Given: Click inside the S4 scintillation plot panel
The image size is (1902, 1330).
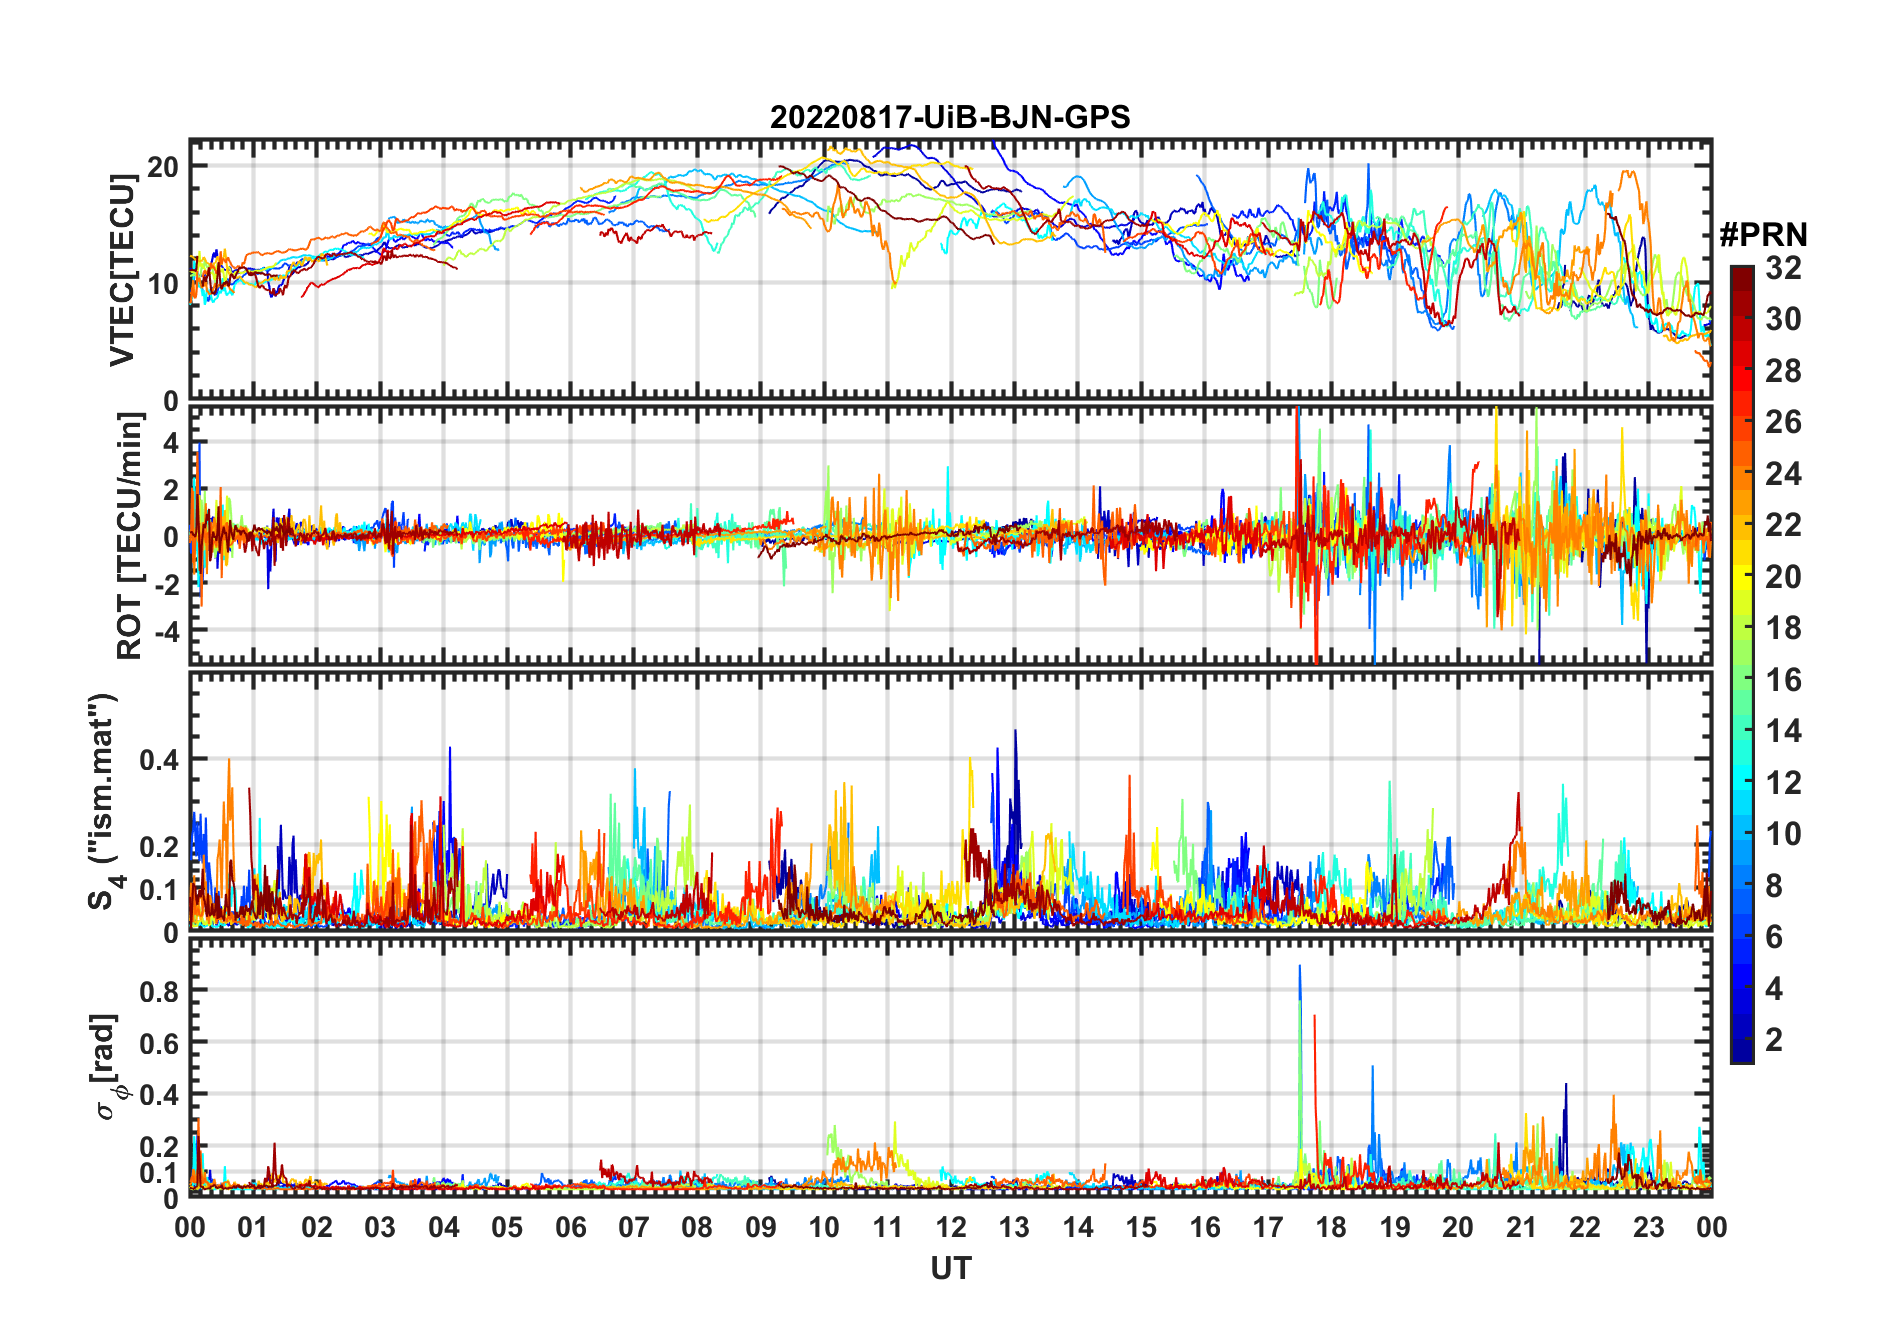Looking at the screenshot, I should pos(950,801).
